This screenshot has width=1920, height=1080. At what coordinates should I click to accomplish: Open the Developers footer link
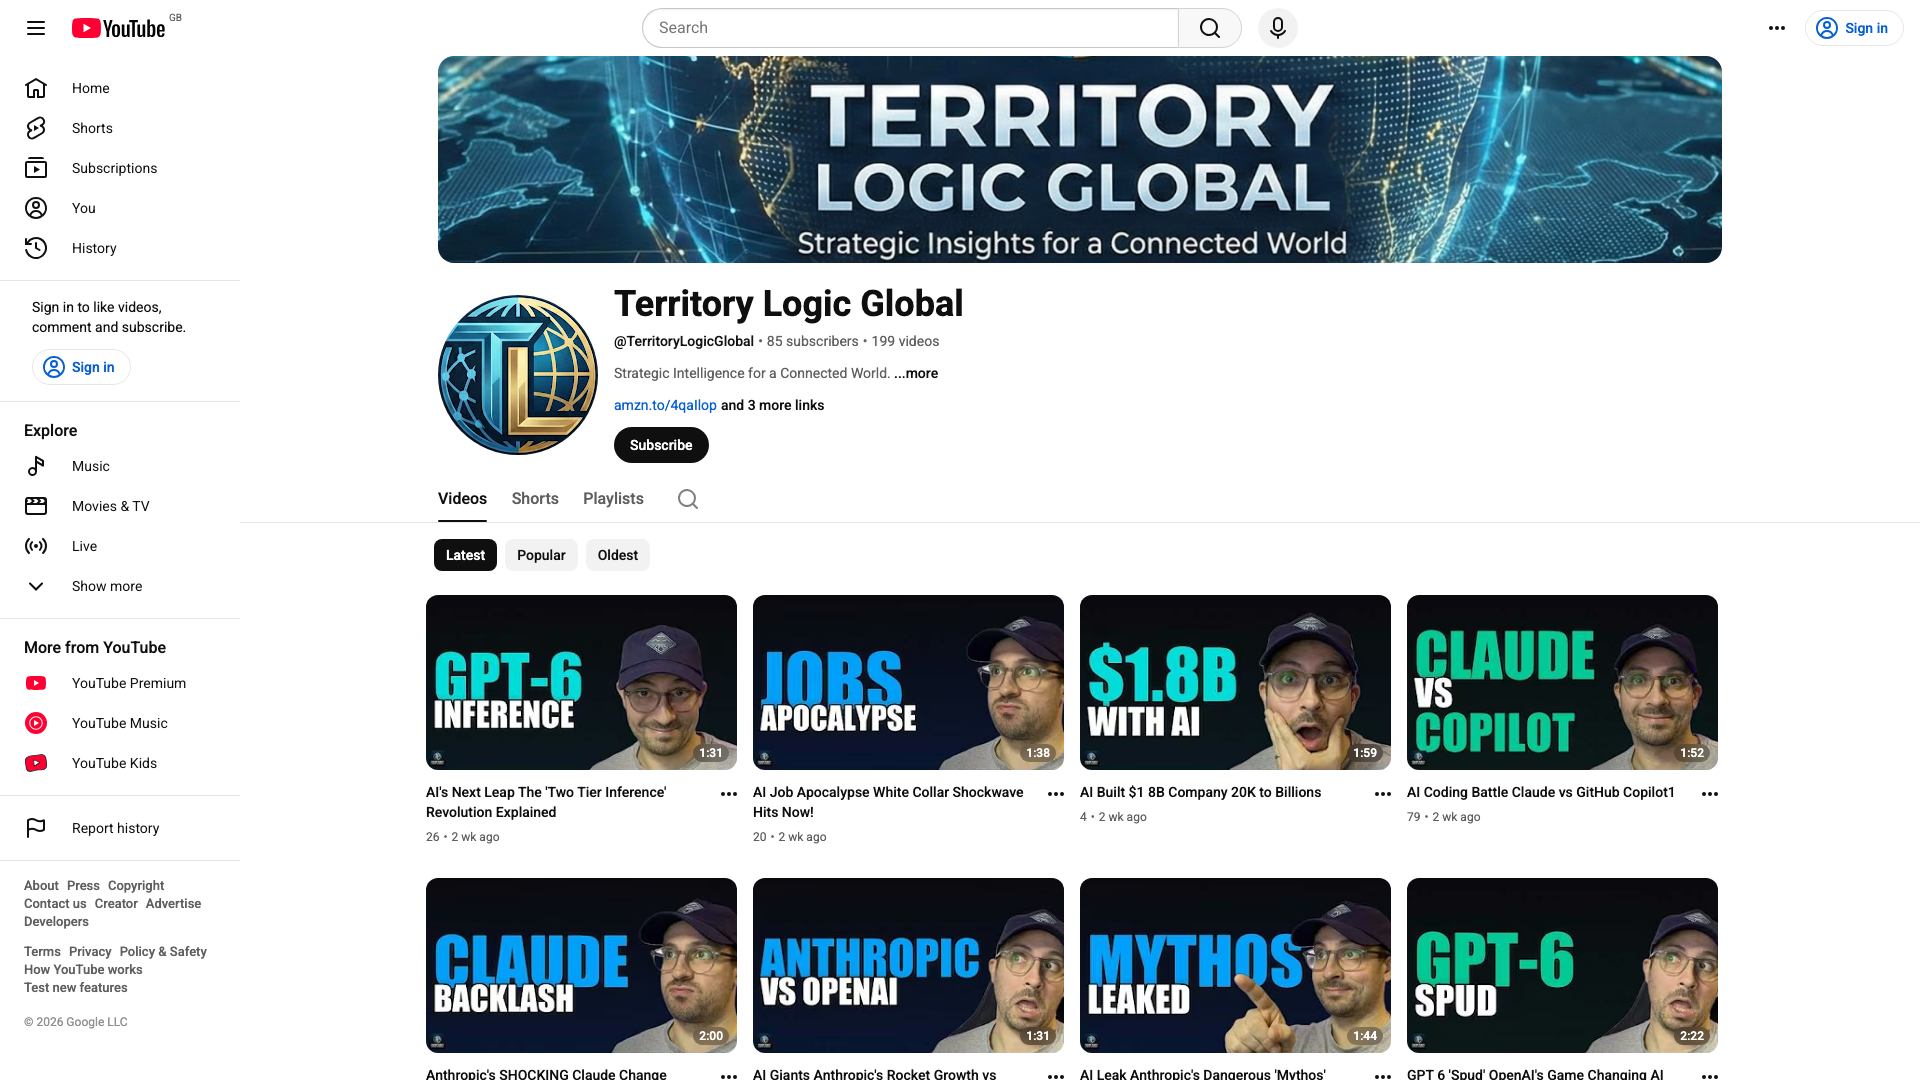pos(56,922)
